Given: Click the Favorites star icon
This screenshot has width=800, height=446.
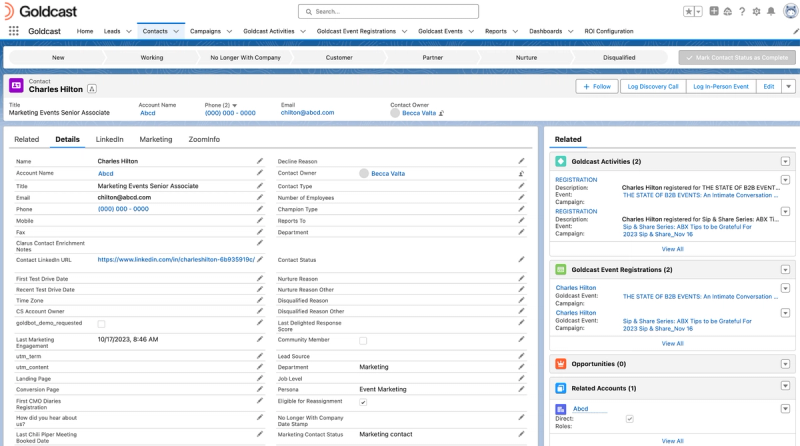Looking at the screenshot, I should click(x=689, y=11).
